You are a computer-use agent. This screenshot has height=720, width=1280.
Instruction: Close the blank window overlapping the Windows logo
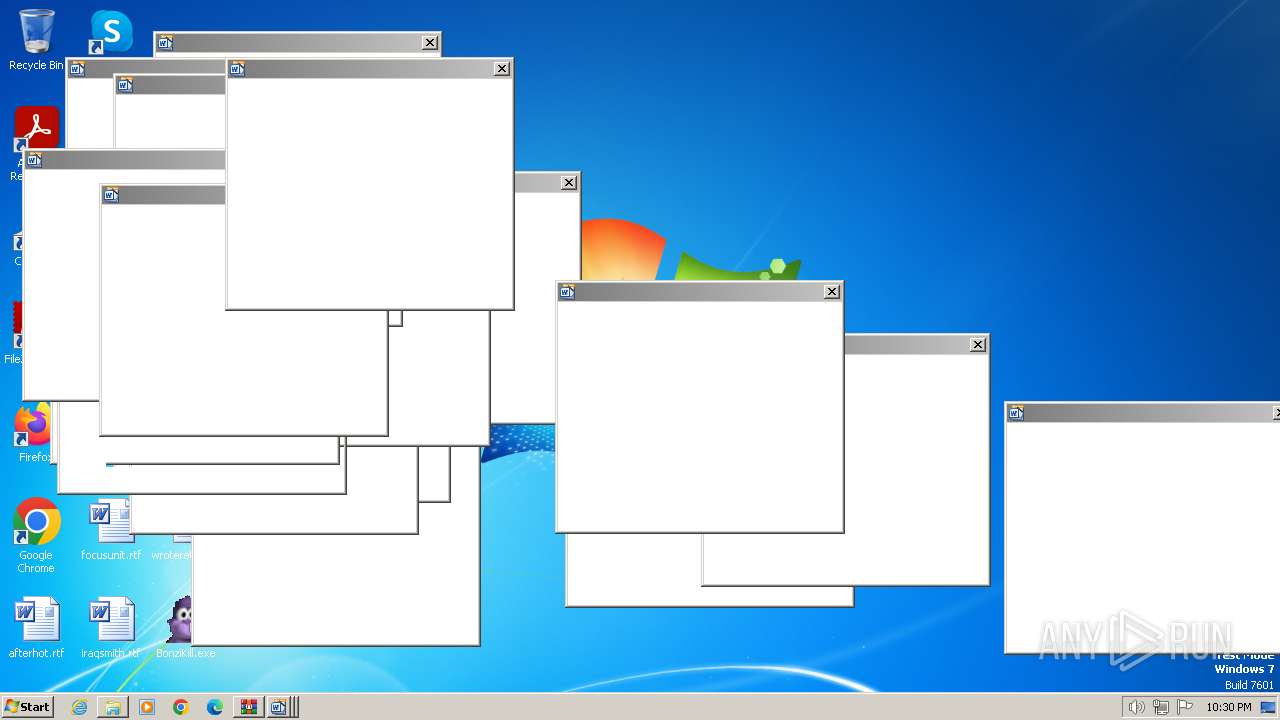point(568,183)
